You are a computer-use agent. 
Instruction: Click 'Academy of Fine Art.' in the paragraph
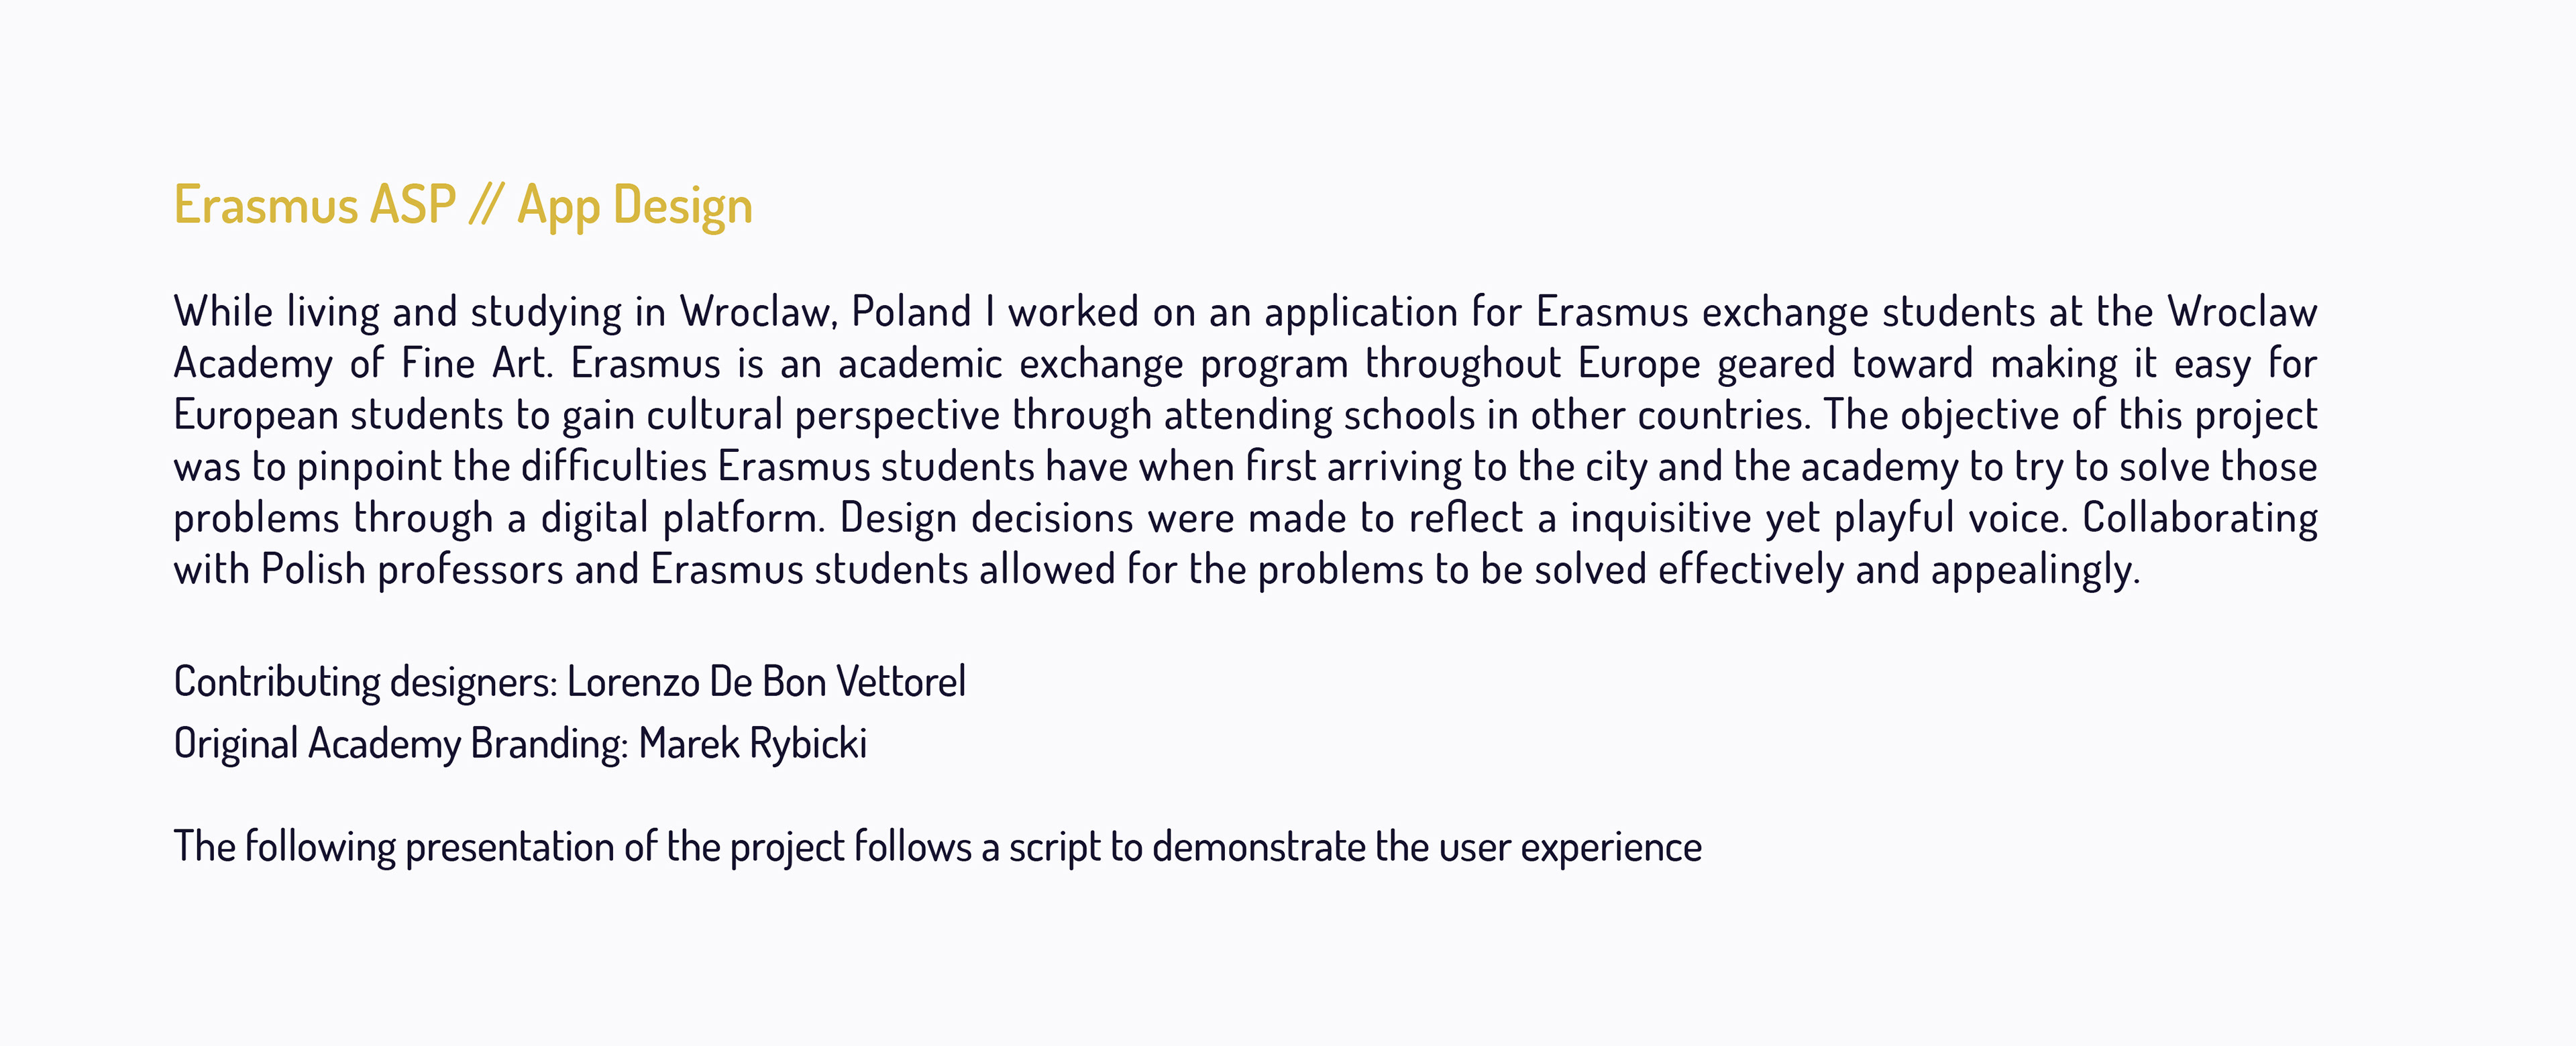(x=363, y=363)
